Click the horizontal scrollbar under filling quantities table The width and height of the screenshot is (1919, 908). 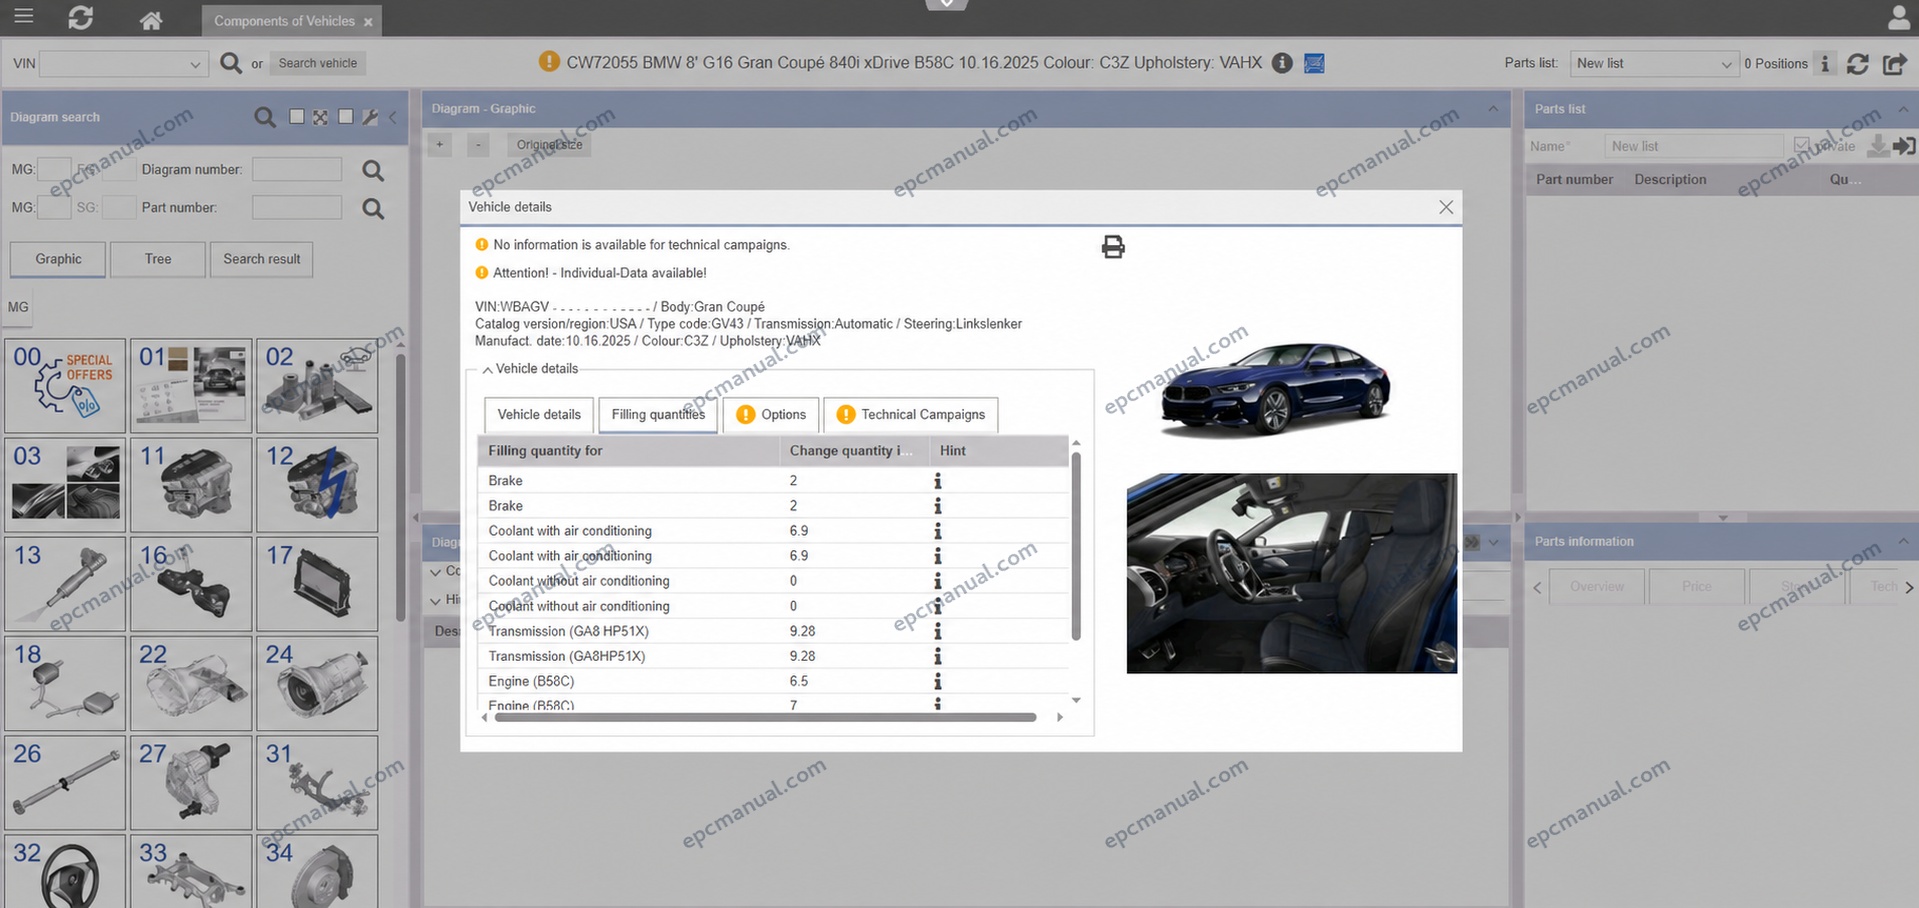pyautogui.click(x=765, y=717)
